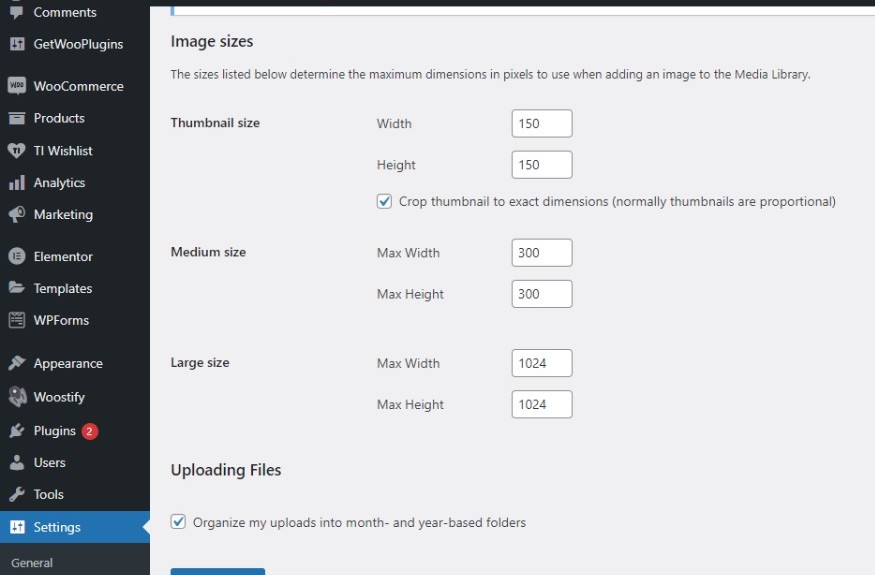Image resolution: width=875 pixels, height=575 pixels.
Task: Open General settings submenu link
Action: click(x=32, y=563)
